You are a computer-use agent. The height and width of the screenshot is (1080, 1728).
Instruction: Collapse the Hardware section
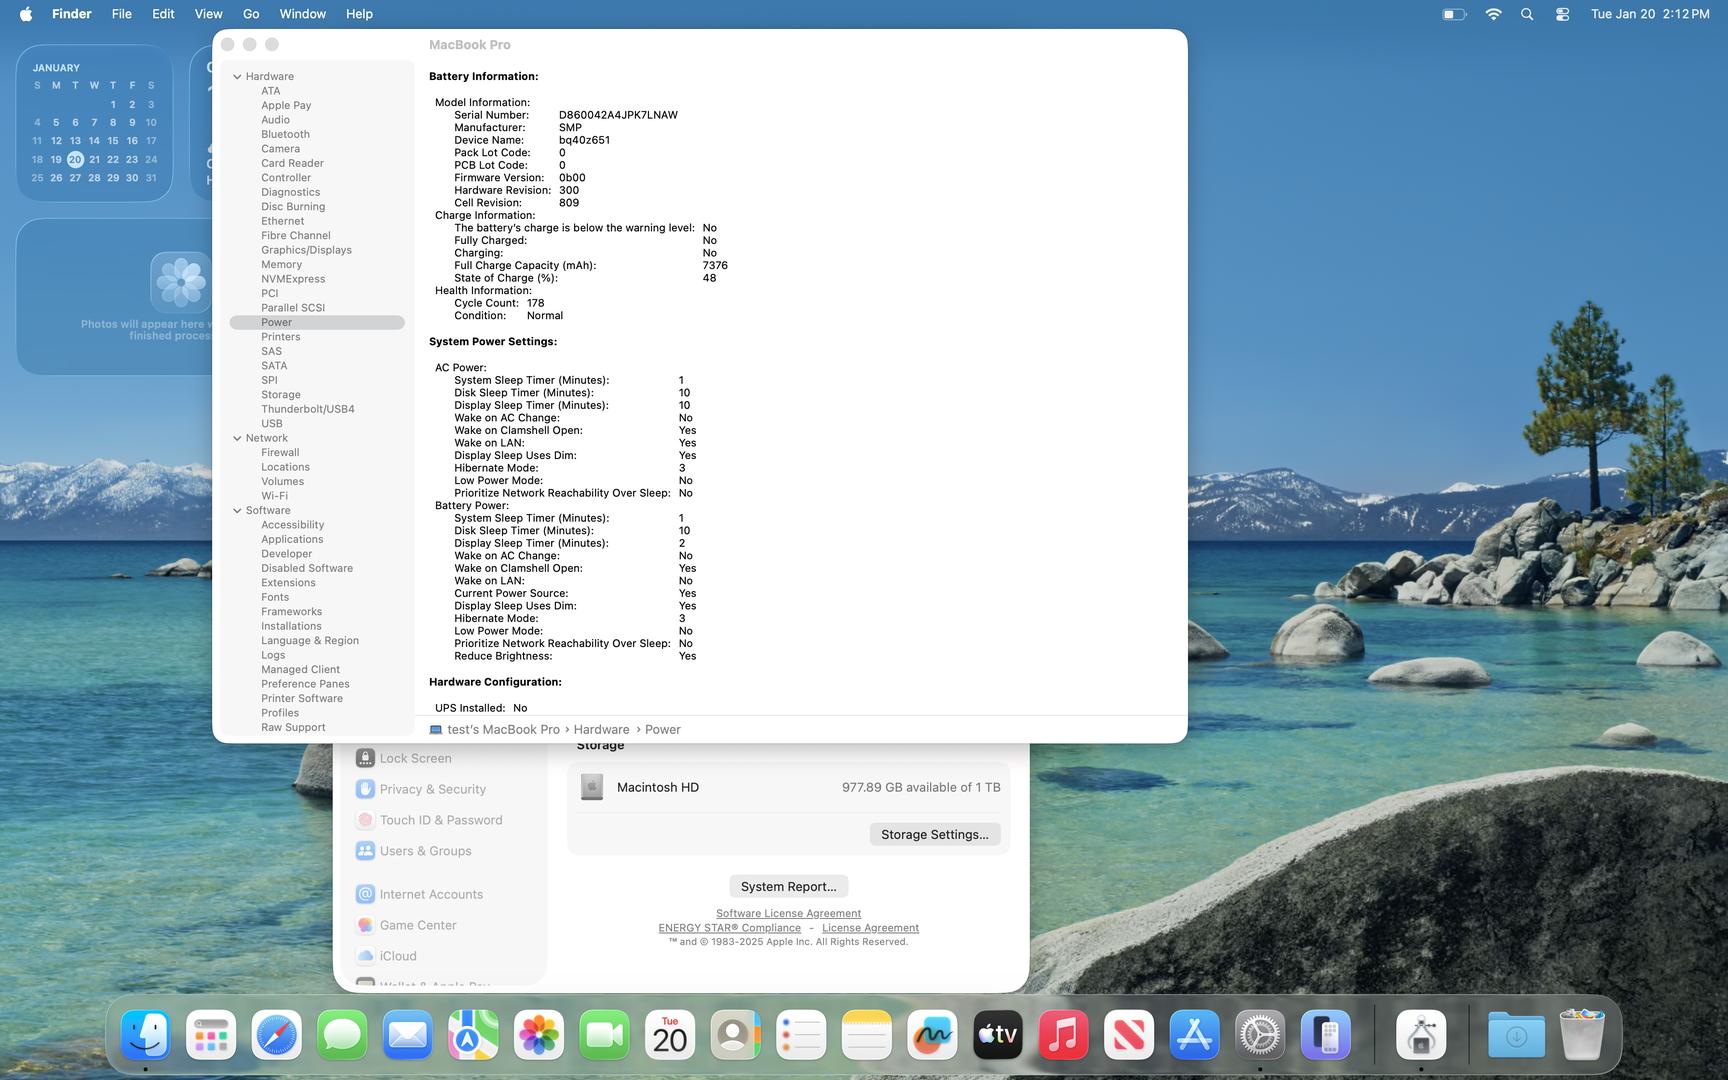pos(237,77)
